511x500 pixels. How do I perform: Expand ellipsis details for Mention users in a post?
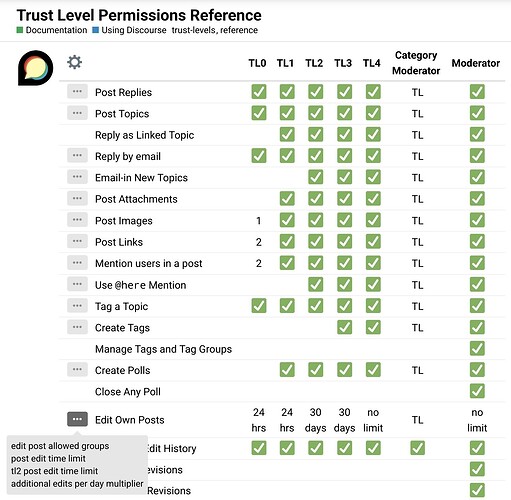pos(77,263)
